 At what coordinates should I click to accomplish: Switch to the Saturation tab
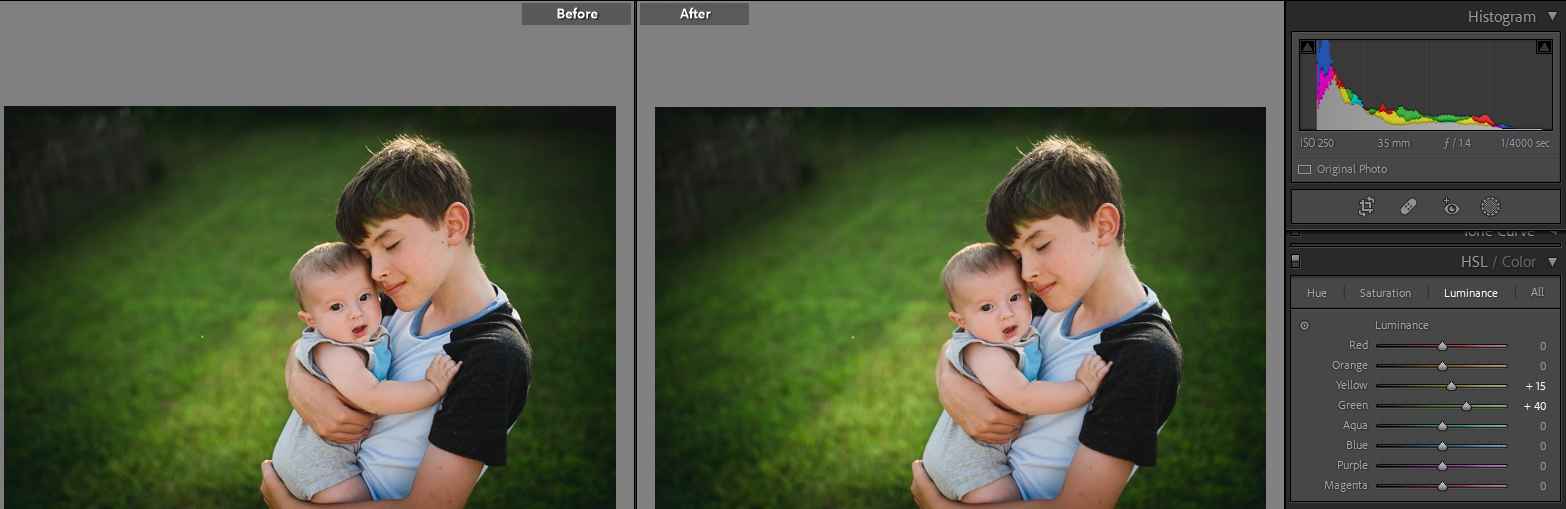point(1385,293)
